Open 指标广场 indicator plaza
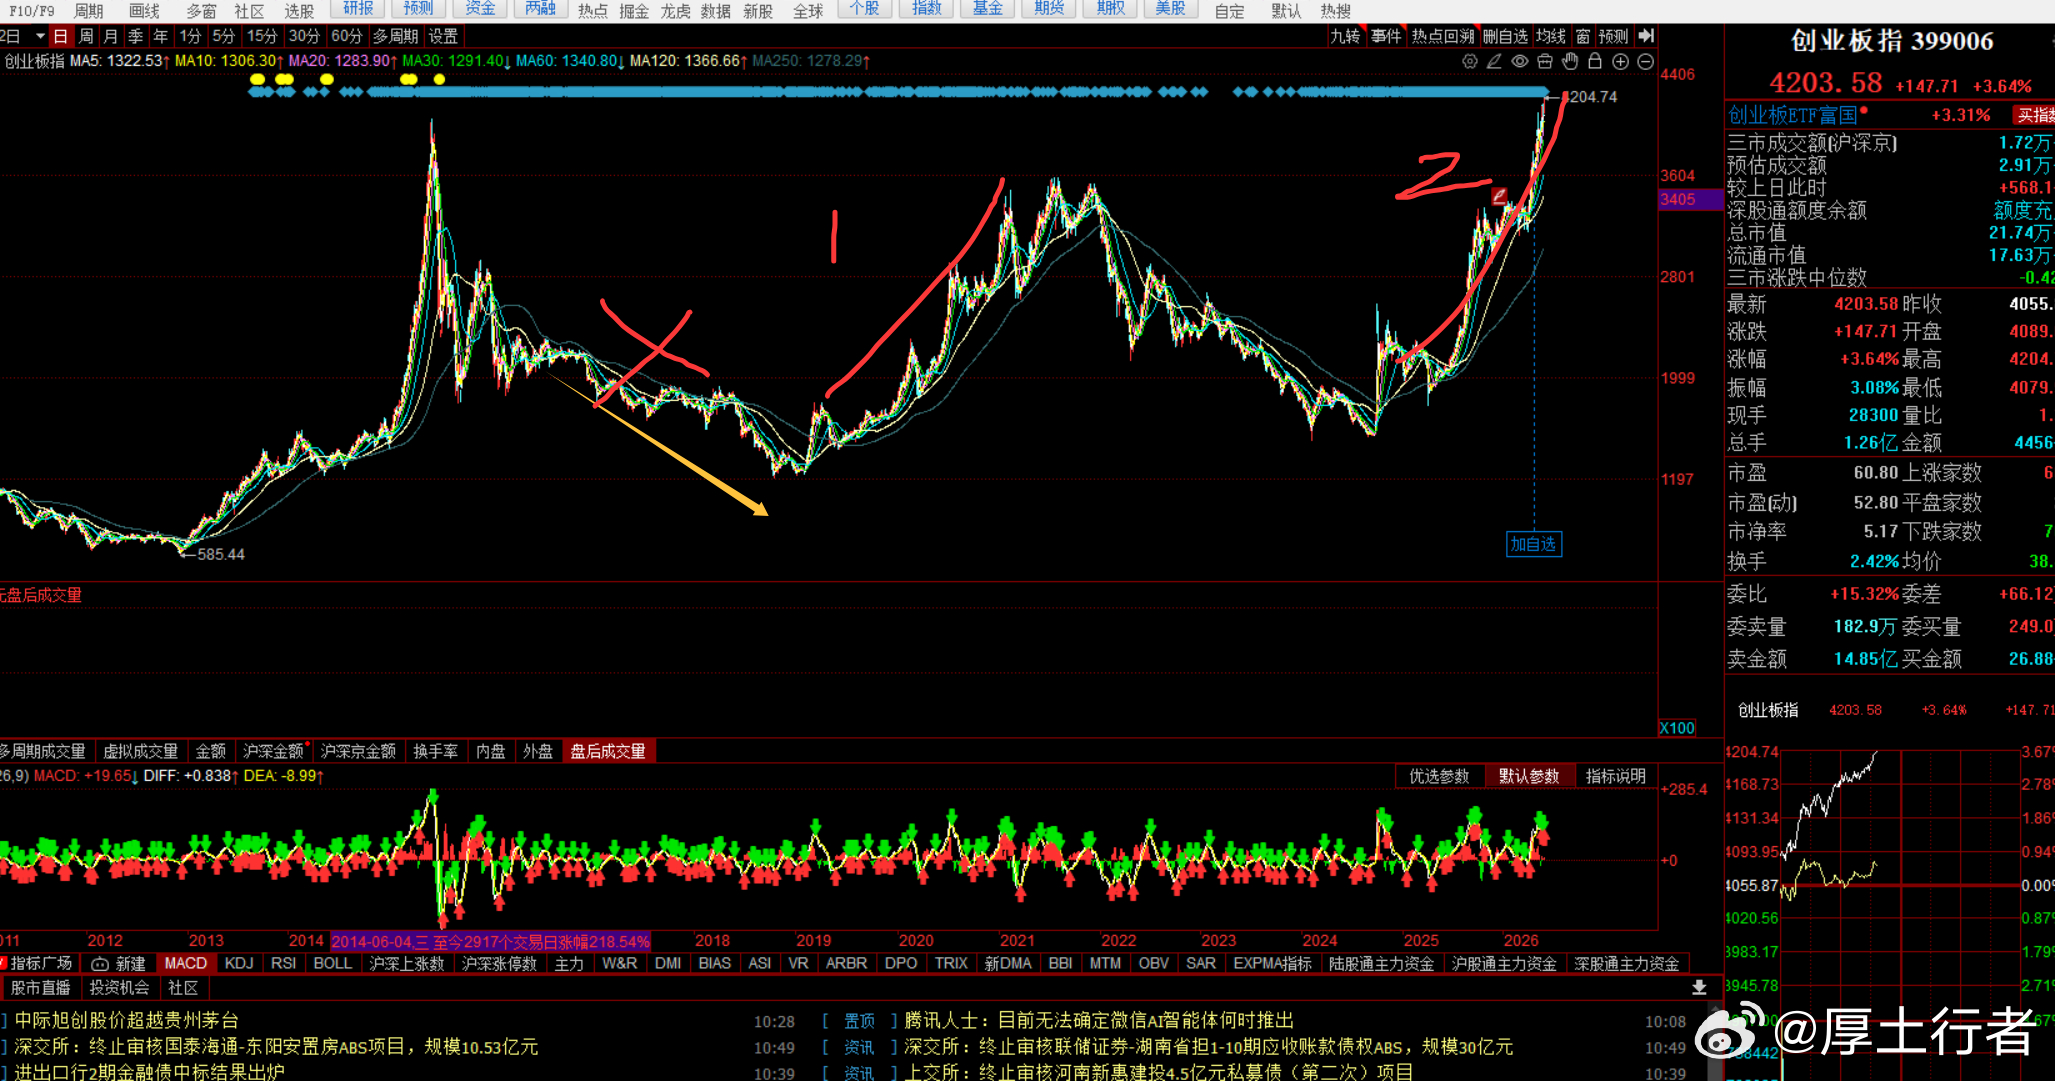The width and height of the screenshot is (2055, 1081). tap(38, 963)
